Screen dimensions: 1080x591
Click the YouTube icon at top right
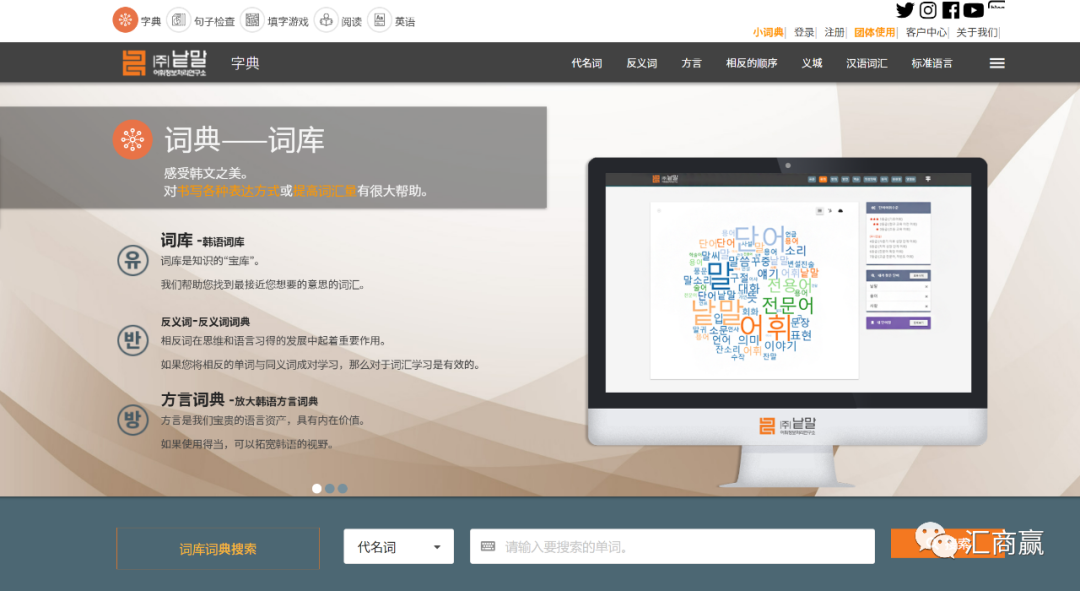[x=972, y=11]
